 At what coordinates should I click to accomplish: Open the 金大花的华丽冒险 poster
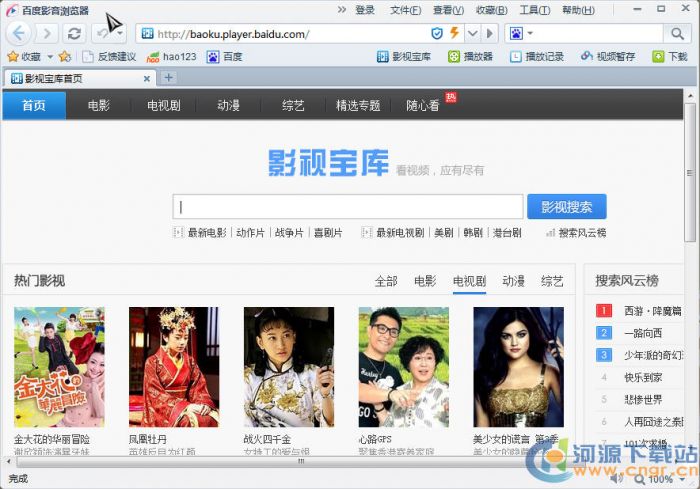(x=59, y=367)
